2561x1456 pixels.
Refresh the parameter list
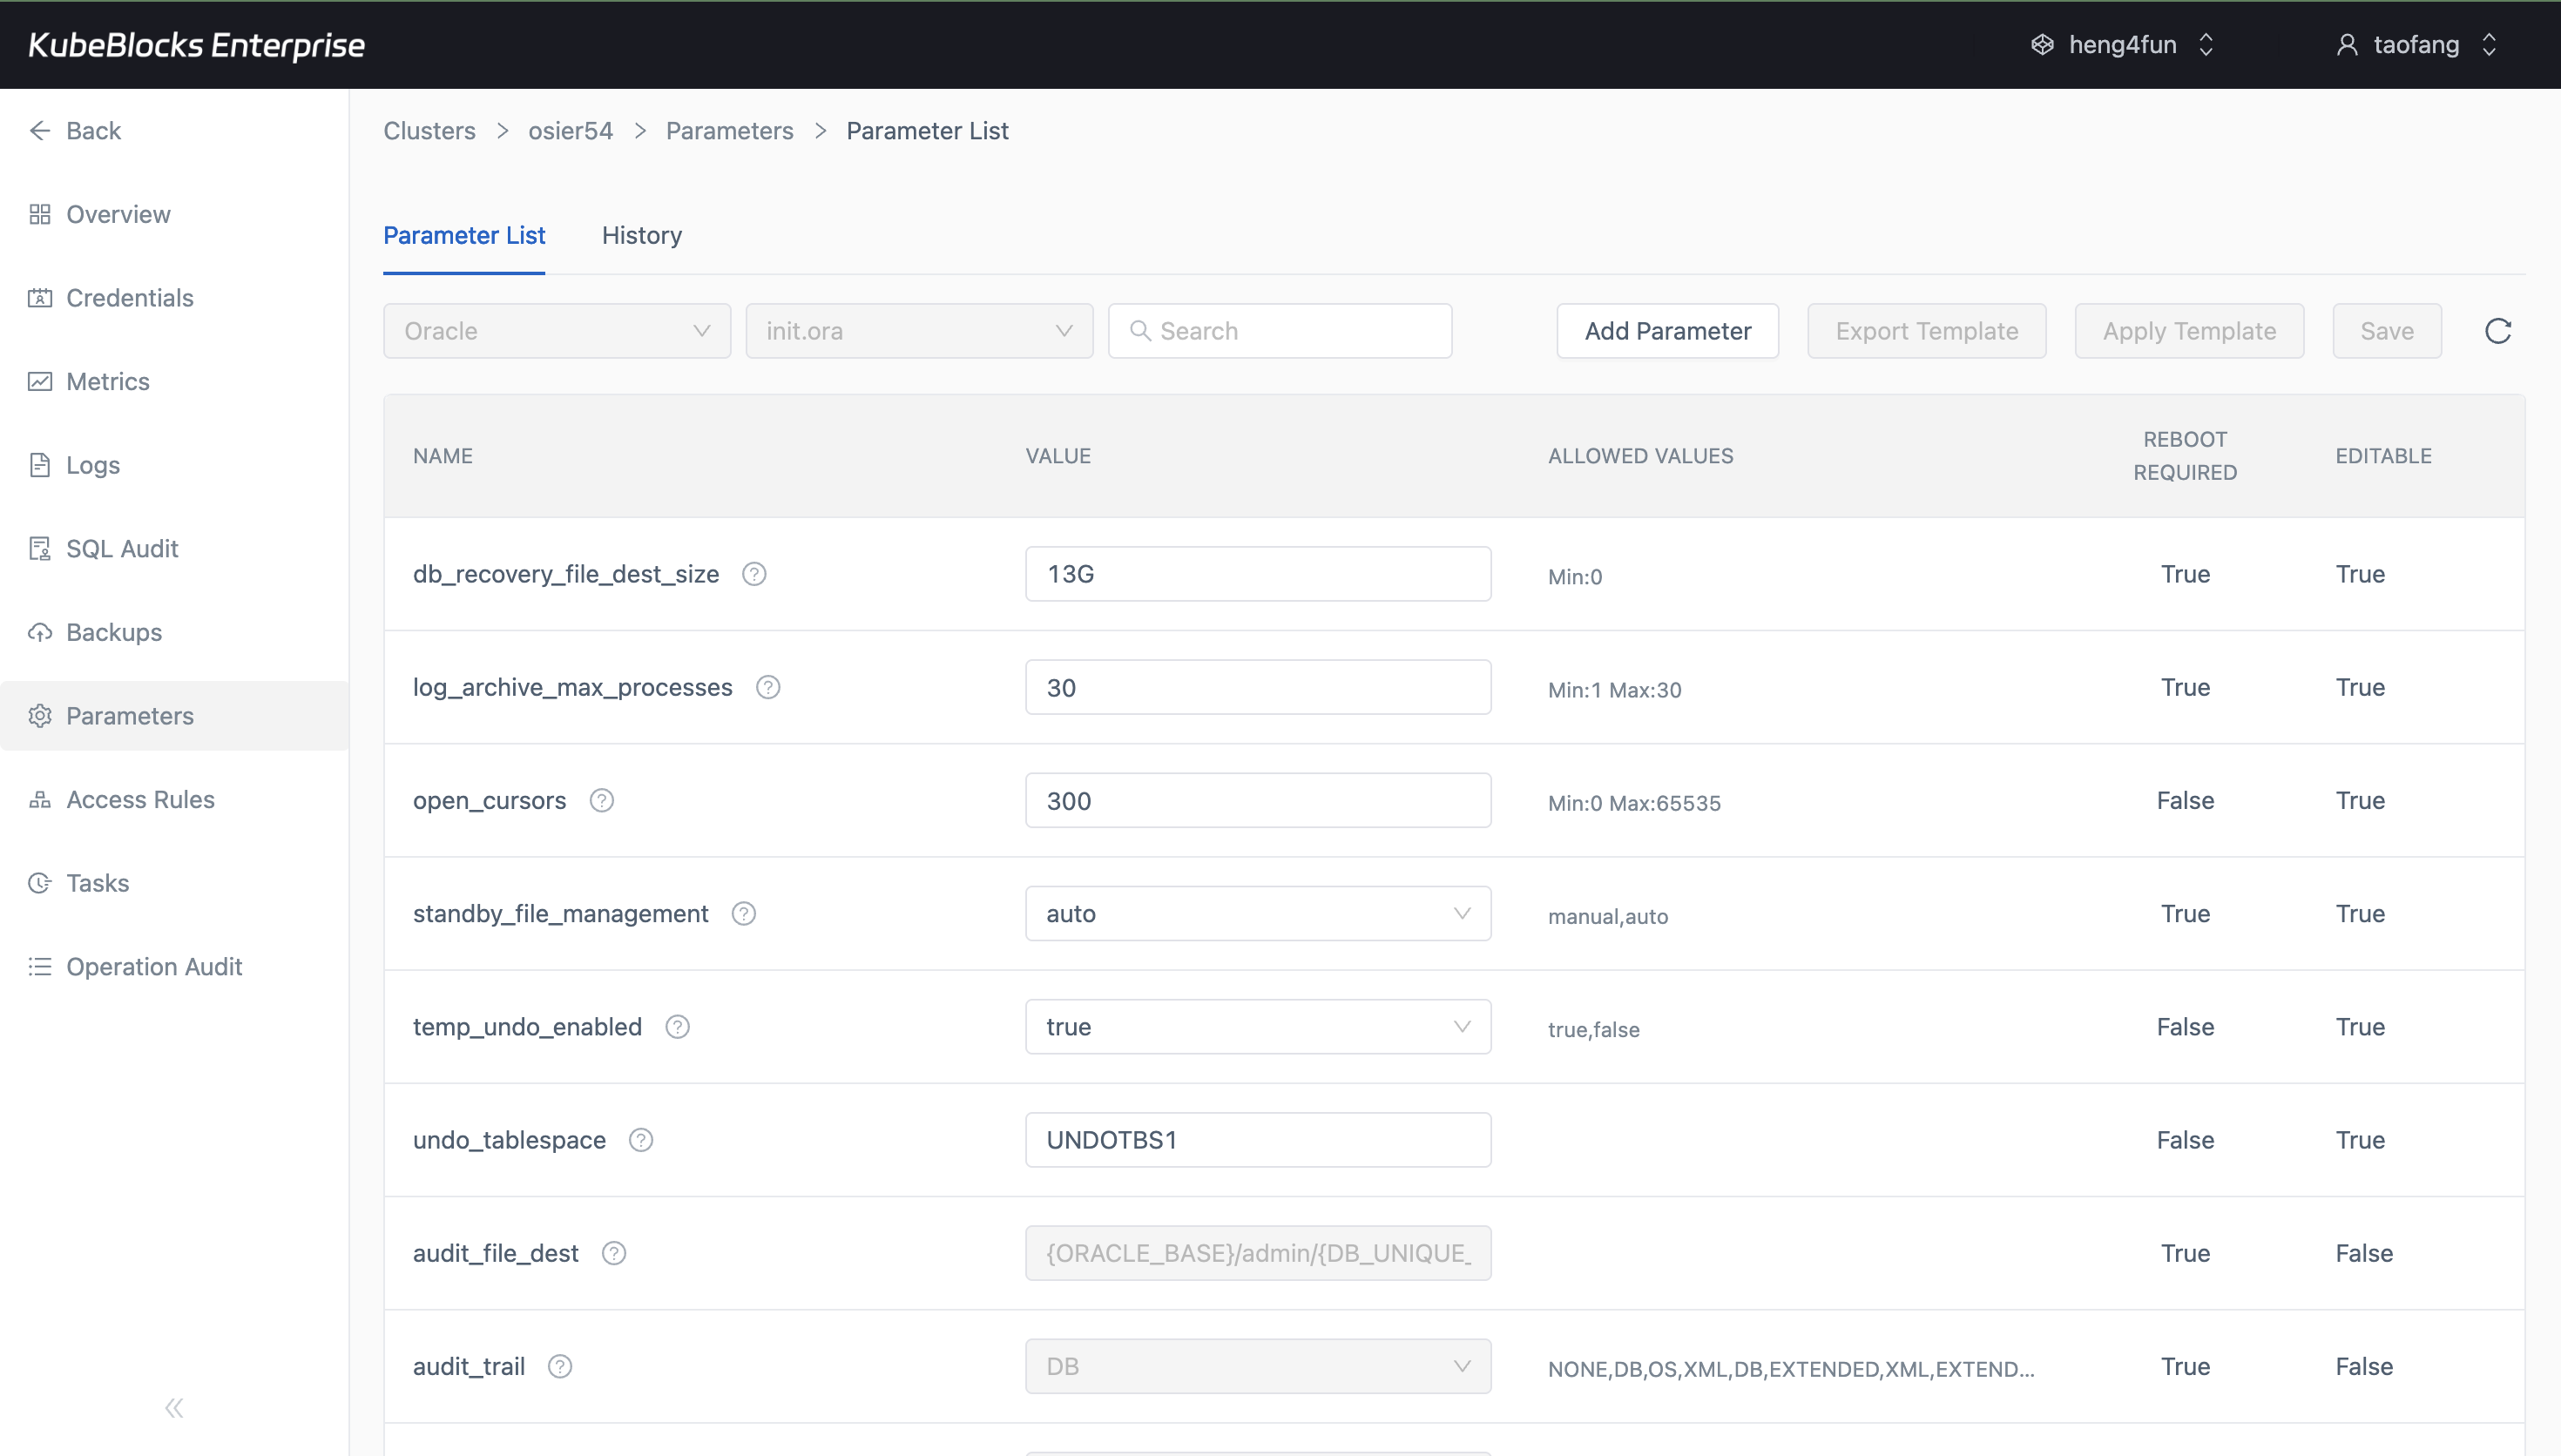click(2497, 330)
